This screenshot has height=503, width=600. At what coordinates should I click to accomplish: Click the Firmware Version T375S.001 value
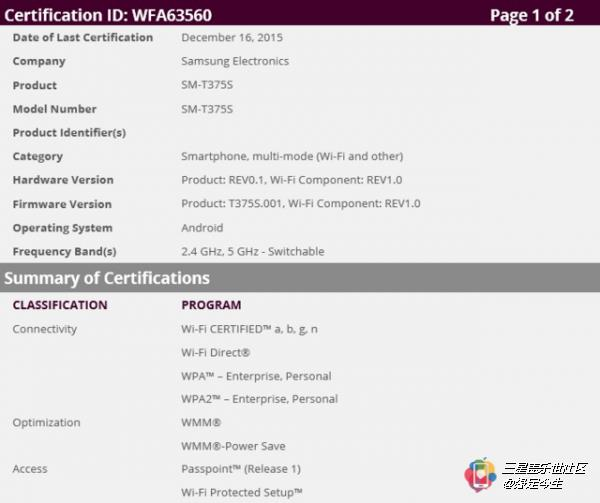[x=300, y=204]
